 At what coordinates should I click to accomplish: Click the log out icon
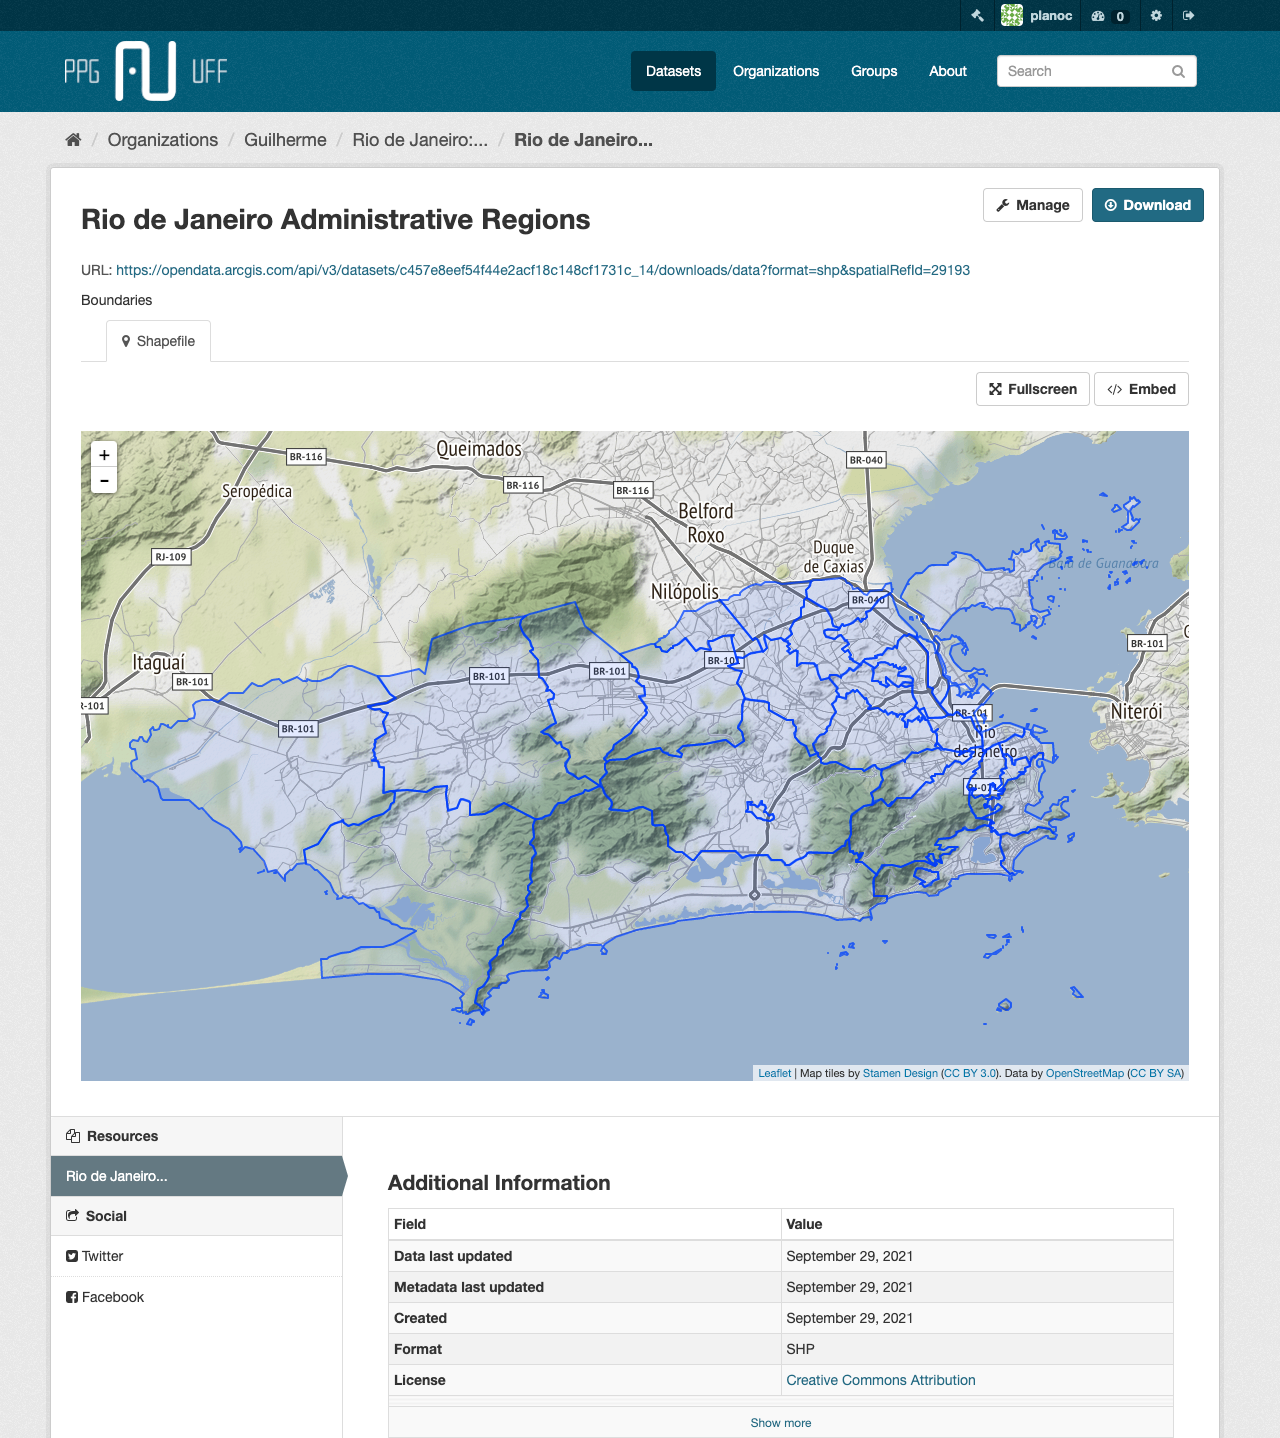(1188, 16)
